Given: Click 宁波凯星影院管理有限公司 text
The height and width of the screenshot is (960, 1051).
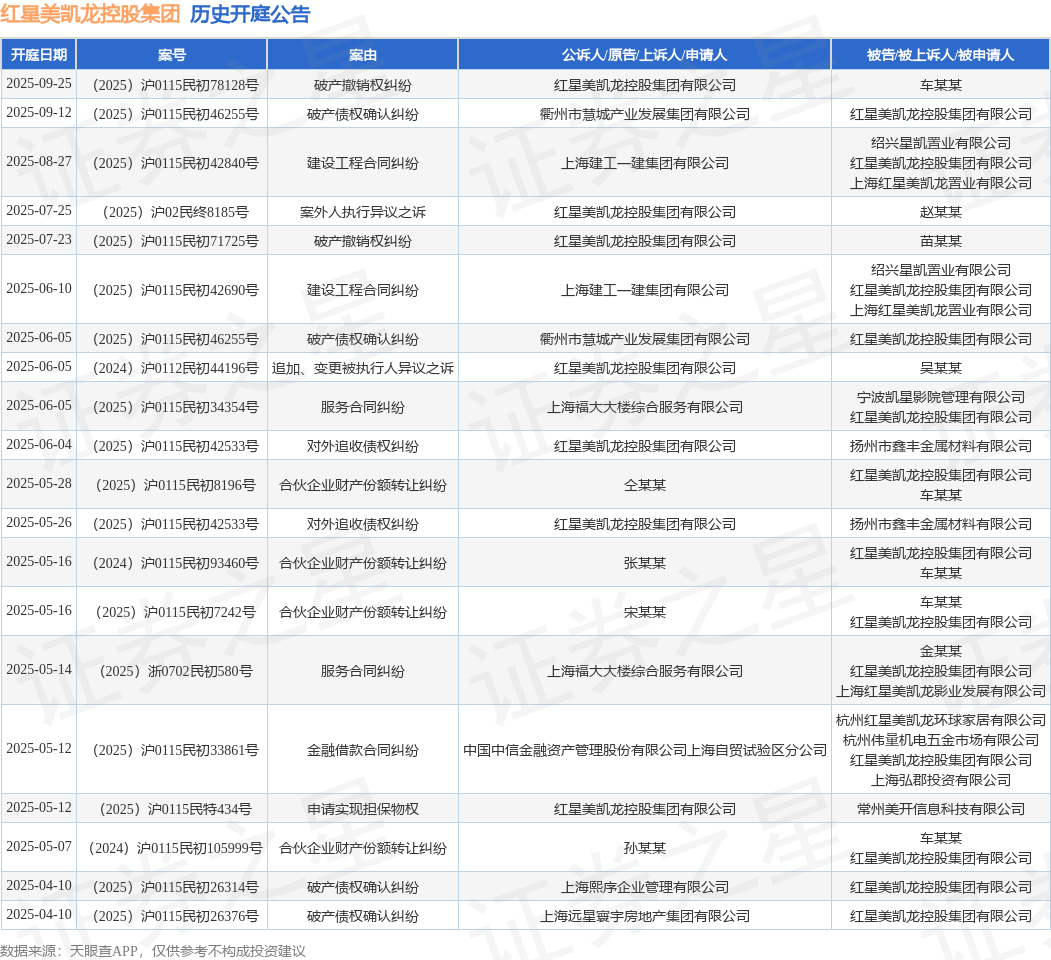Looking at the screenshot, I should tap(940, 397).
